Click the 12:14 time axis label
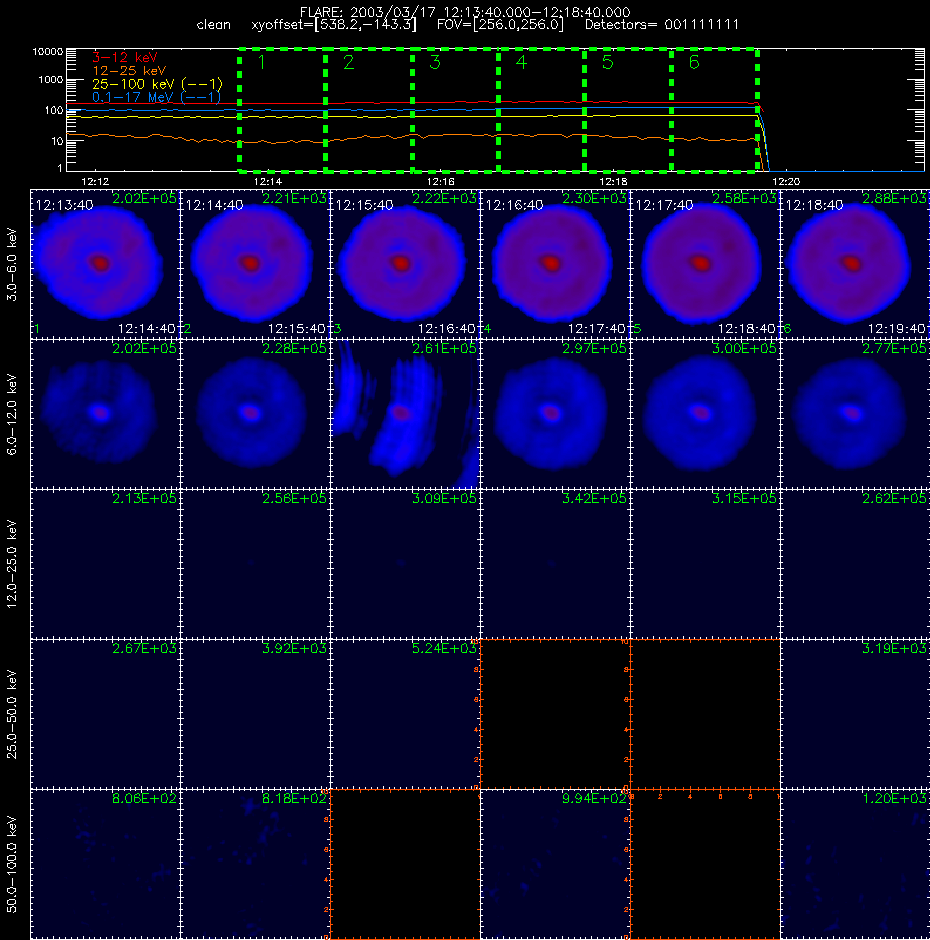This screenshot has width=930, height=940. pyautogui.click(x=268, y=181)
